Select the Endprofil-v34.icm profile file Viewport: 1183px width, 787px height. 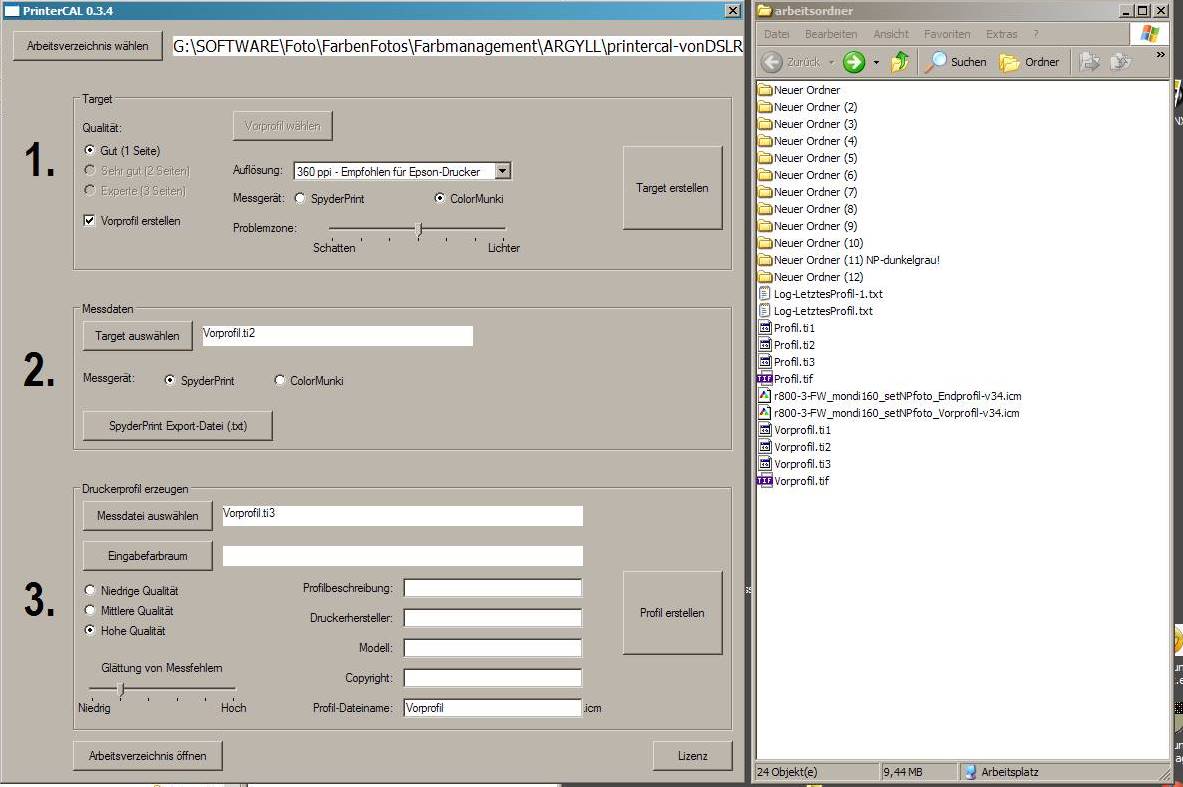tap(897, 396)
